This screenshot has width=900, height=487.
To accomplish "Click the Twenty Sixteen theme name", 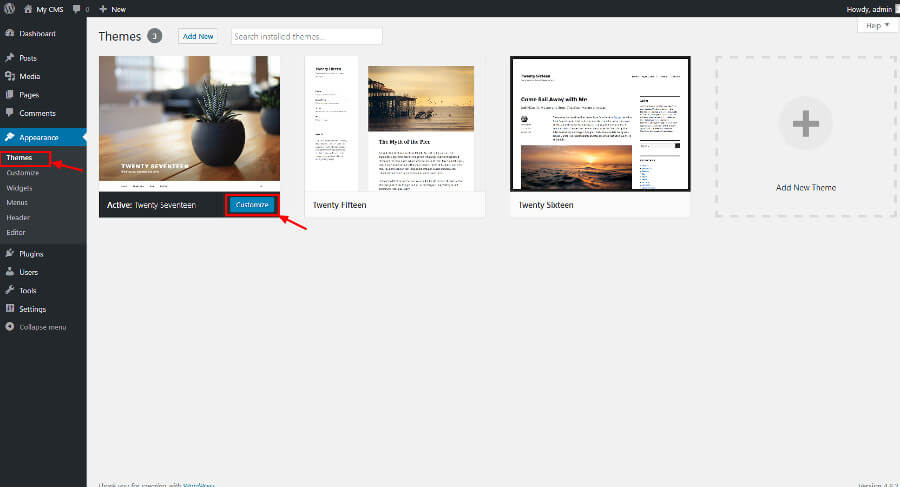I will click(546, 205).
